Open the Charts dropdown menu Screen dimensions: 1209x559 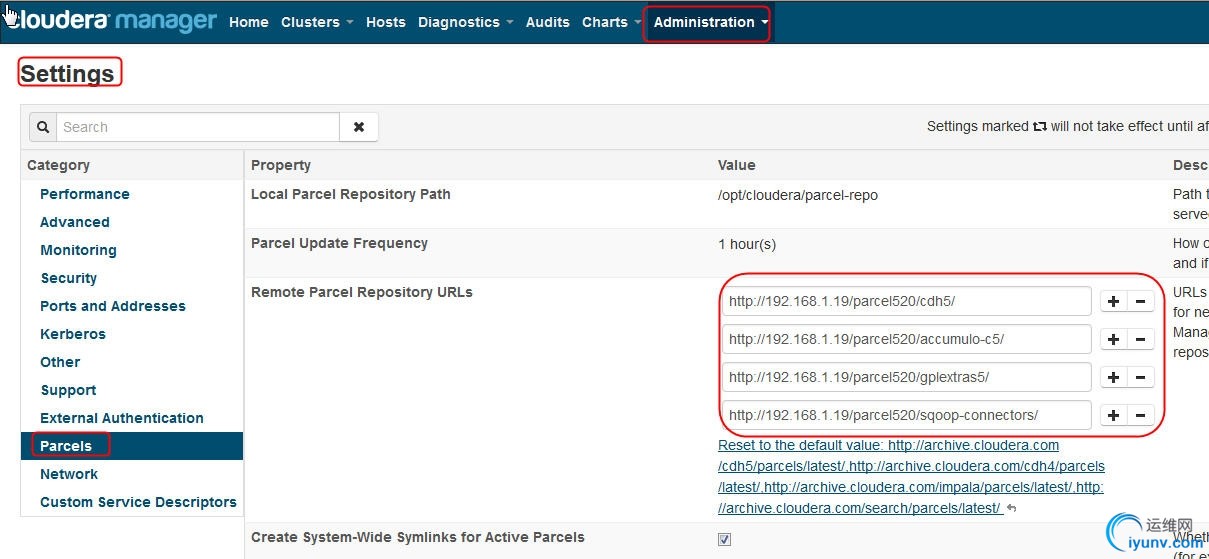611,22
